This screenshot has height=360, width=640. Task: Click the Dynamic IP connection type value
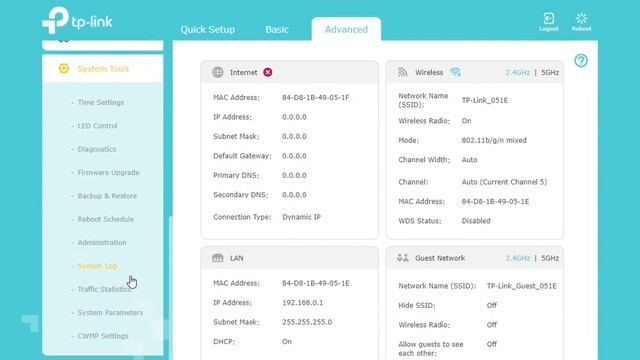[x=301, y=217]
